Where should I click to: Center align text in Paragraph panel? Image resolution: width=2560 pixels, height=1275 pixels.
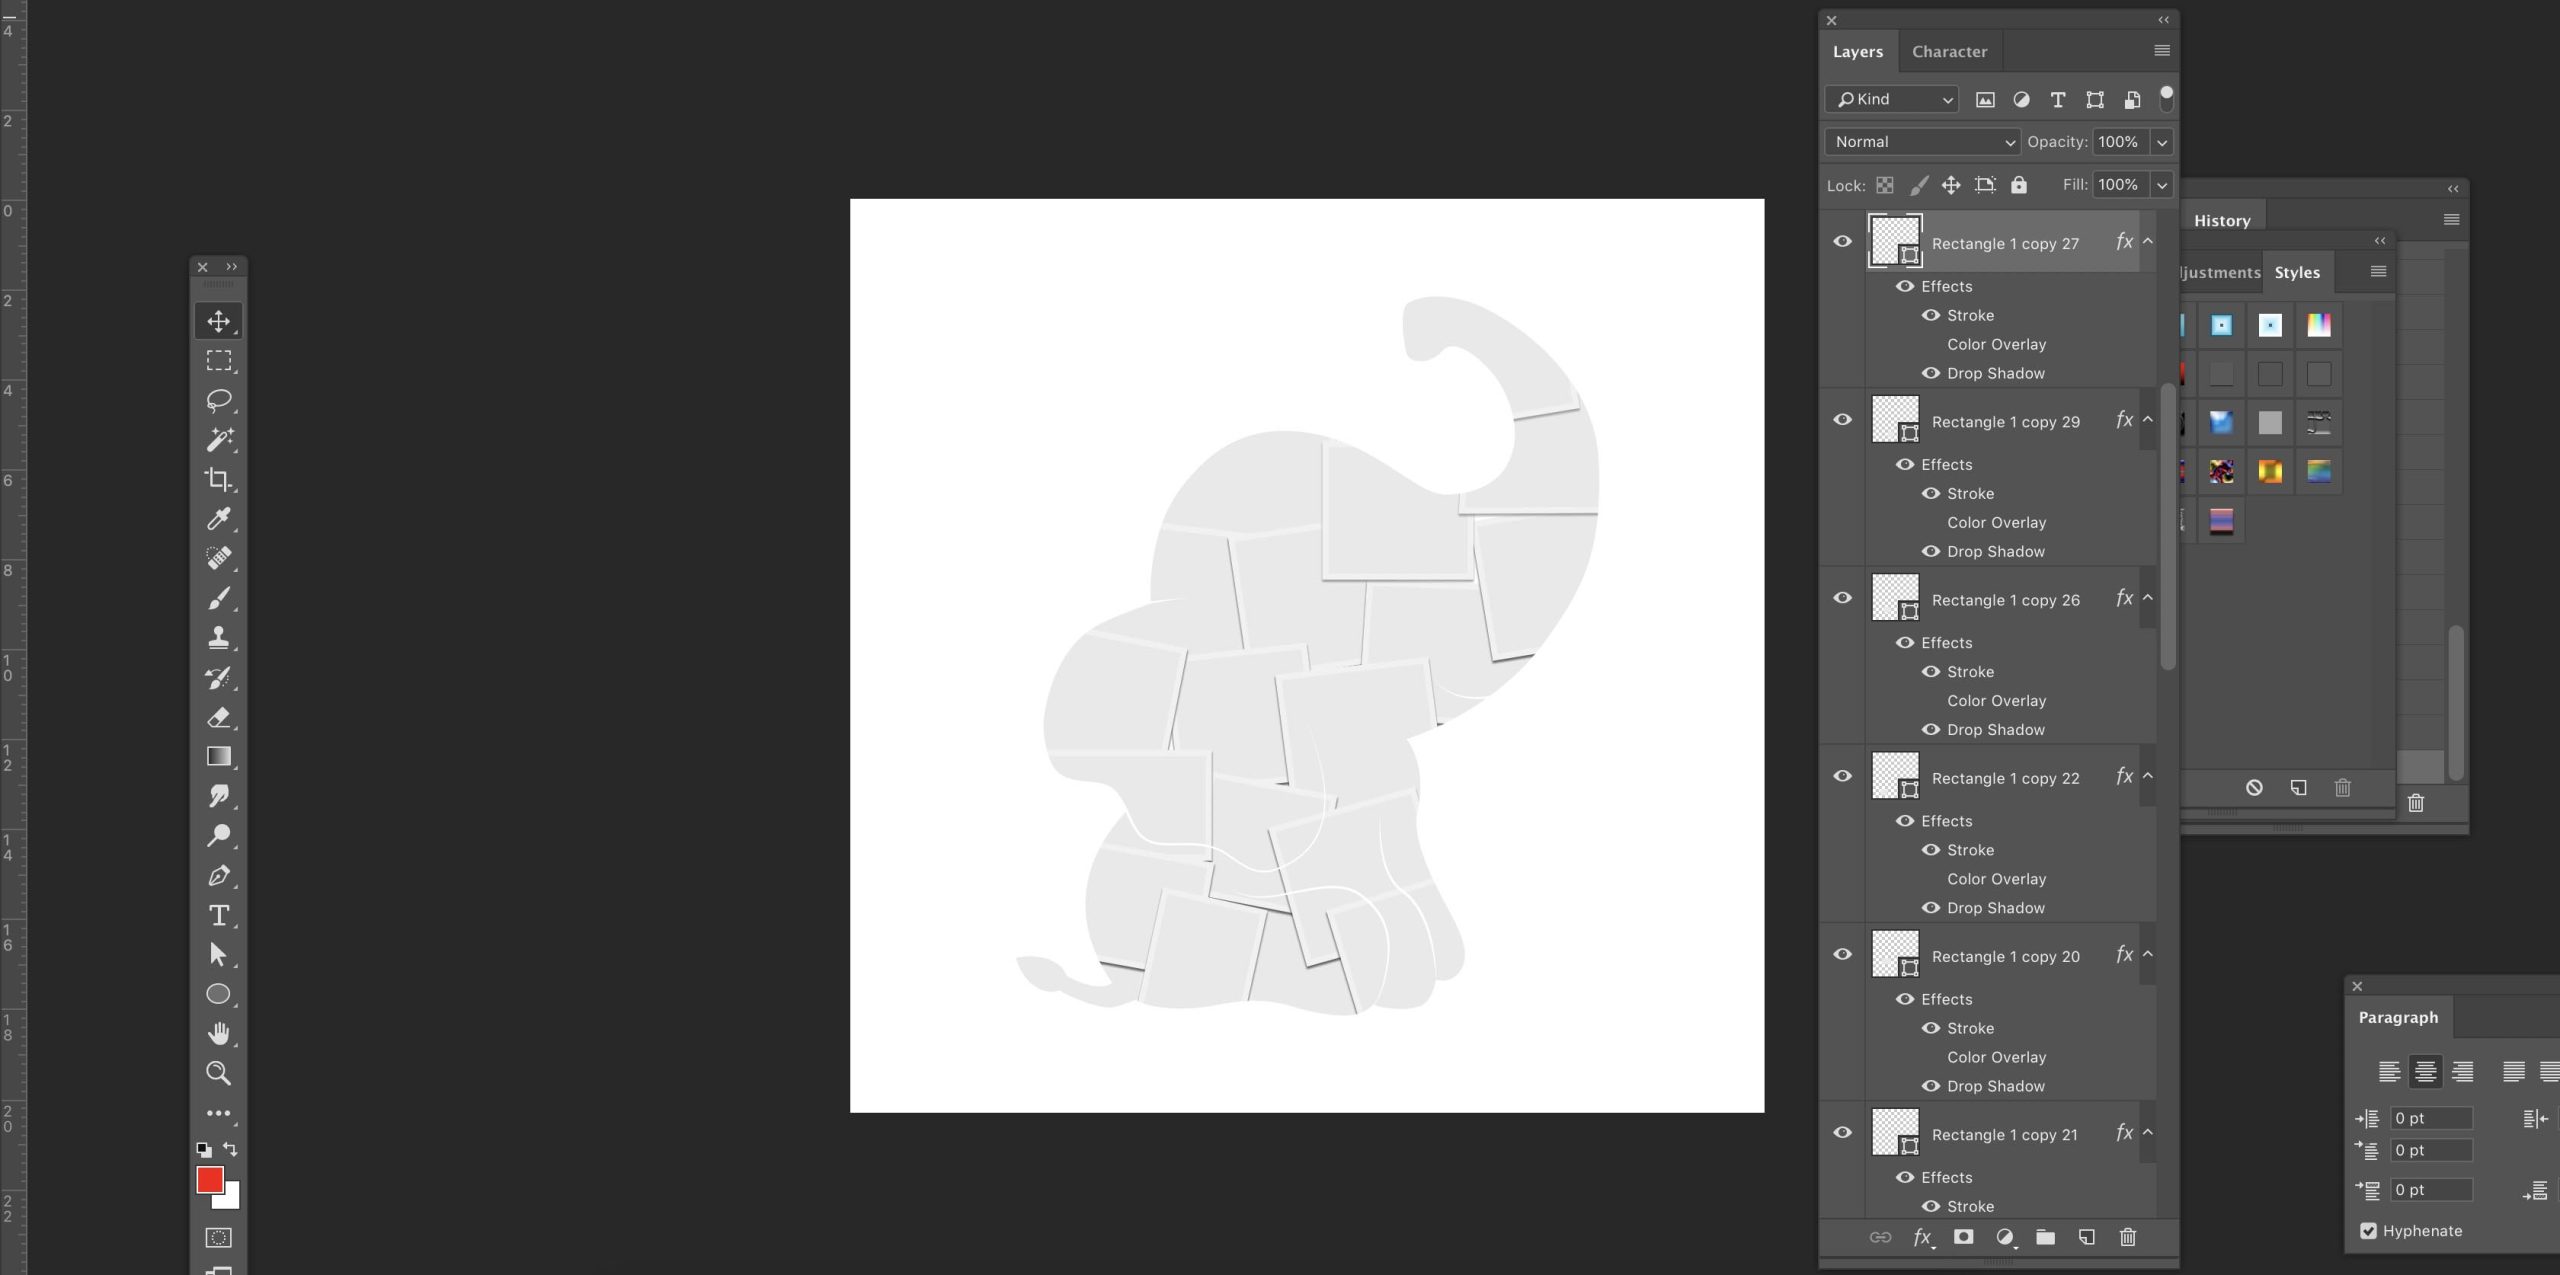(2425, 1071)
